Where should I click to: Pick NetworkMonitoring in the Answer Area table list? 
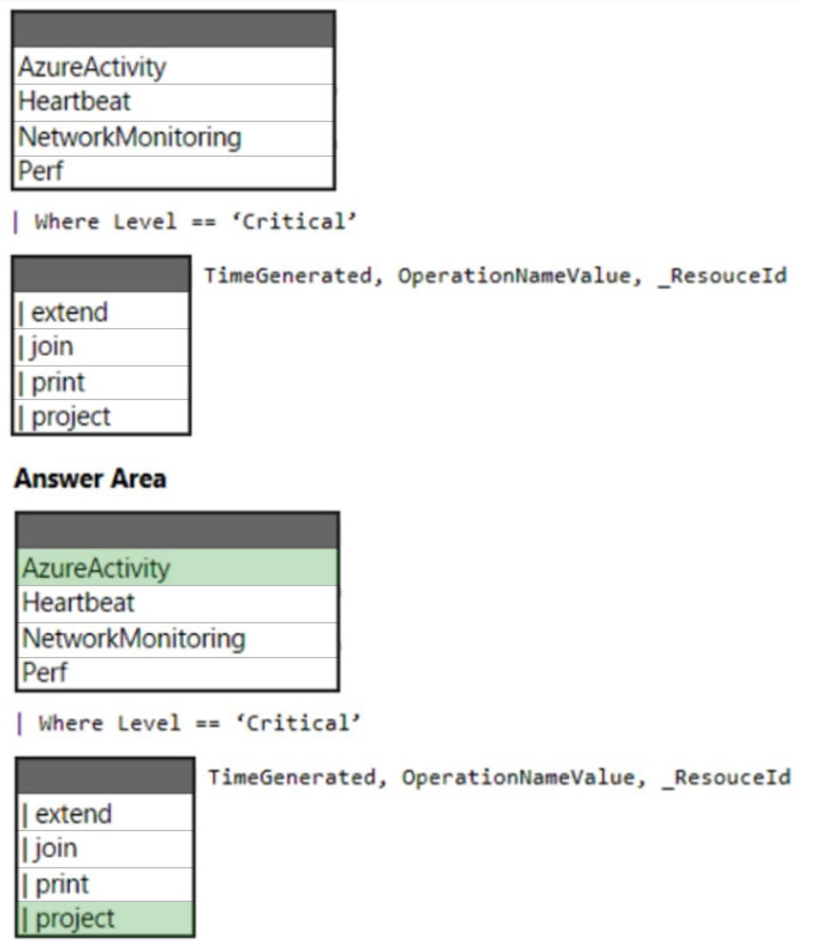click(x=177, y=638)
